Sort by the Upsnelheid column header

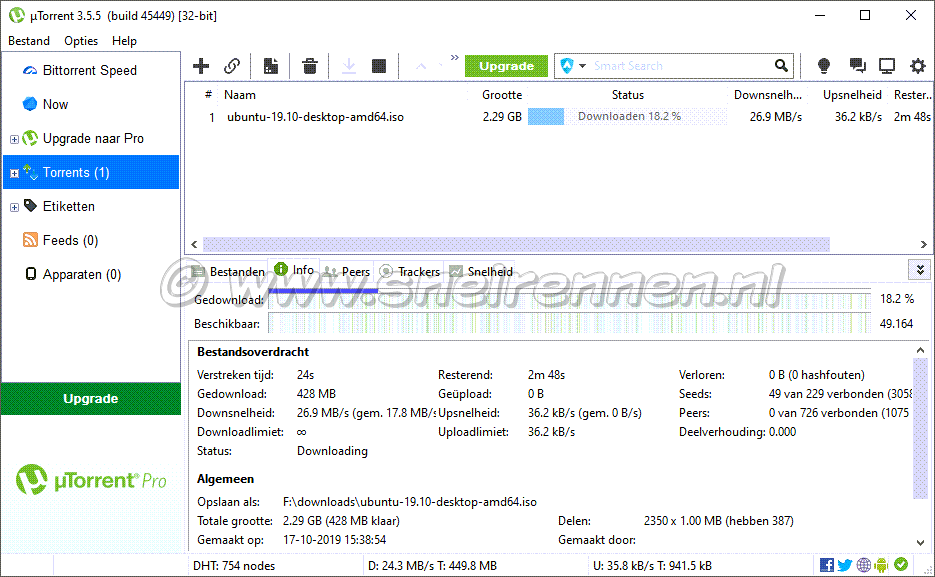pyautogui.click(x=852, y=95)
